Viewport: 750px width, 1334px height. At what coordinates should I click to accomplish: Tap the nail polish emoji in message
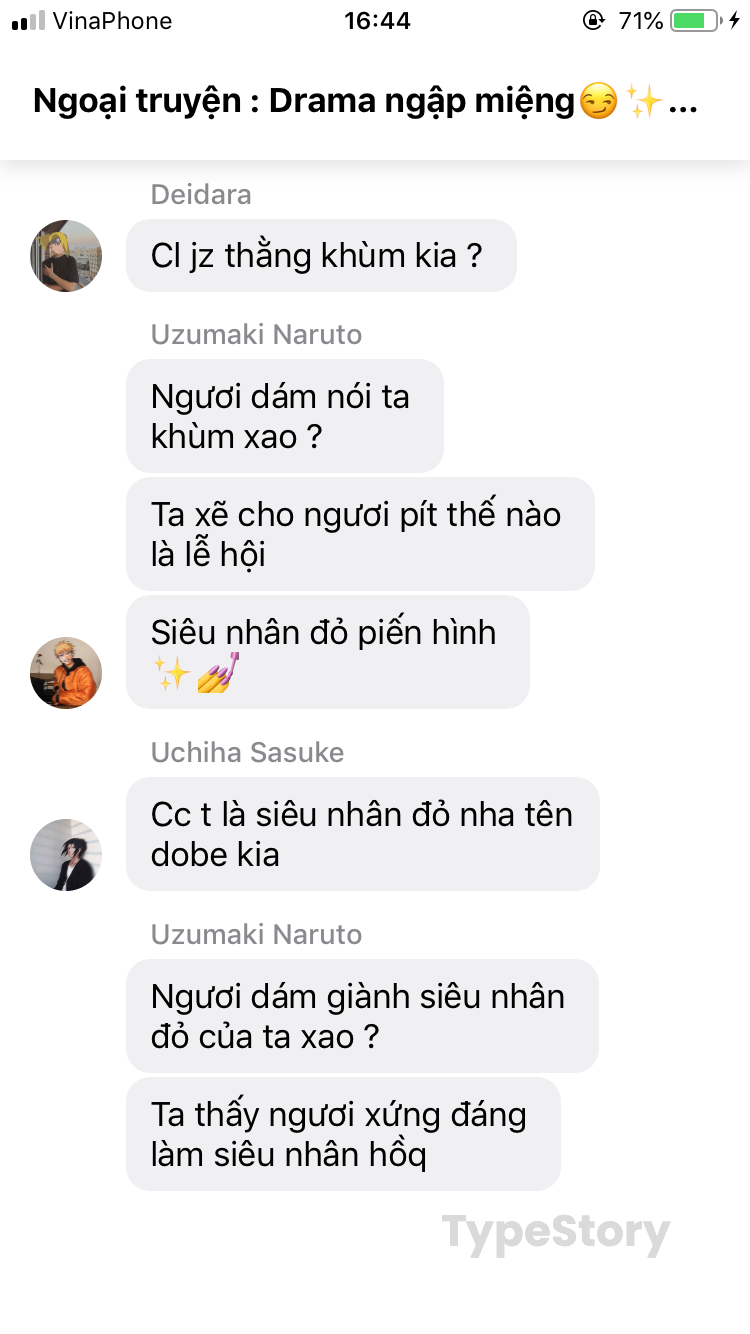[218, 673]
